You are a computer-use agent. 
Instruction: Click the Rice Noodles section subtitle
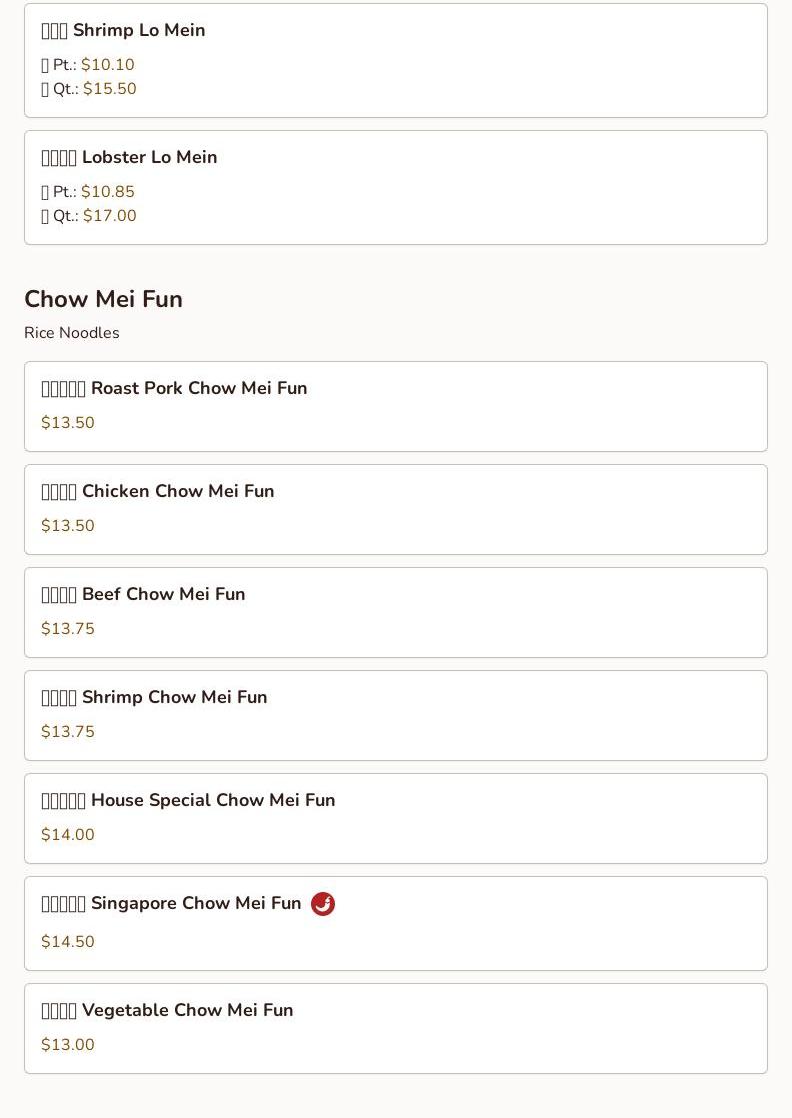tap(72, 333)
